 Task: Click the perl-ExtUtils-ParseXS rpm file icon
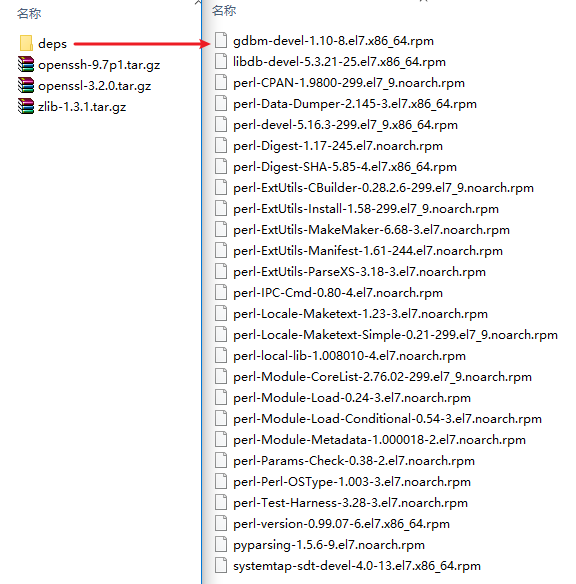coord(221,271)
